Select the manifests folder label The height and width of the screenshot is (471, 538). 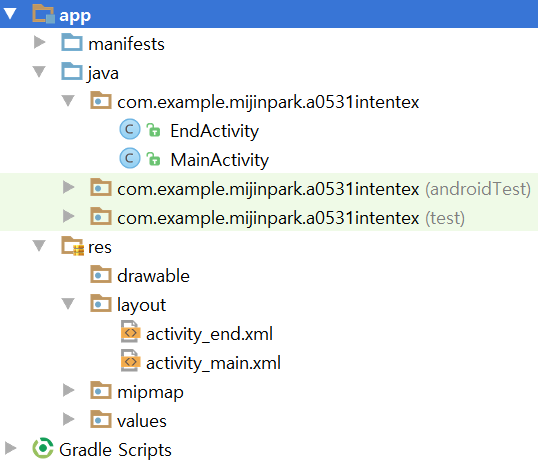click(126, 44)
